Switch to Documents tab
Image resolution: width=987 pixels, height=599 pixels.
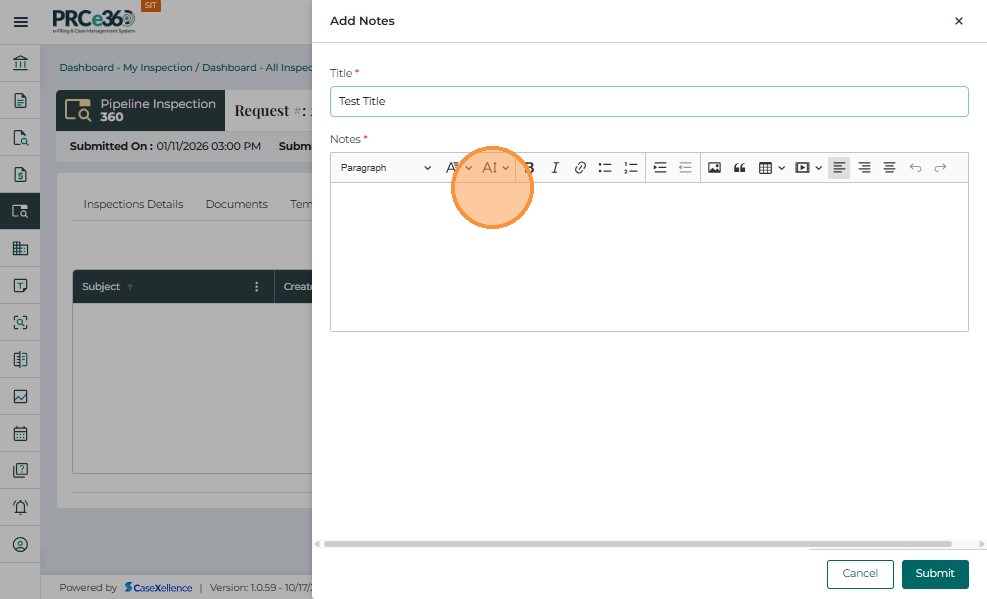pyautogui.click(x=237, y=204)
